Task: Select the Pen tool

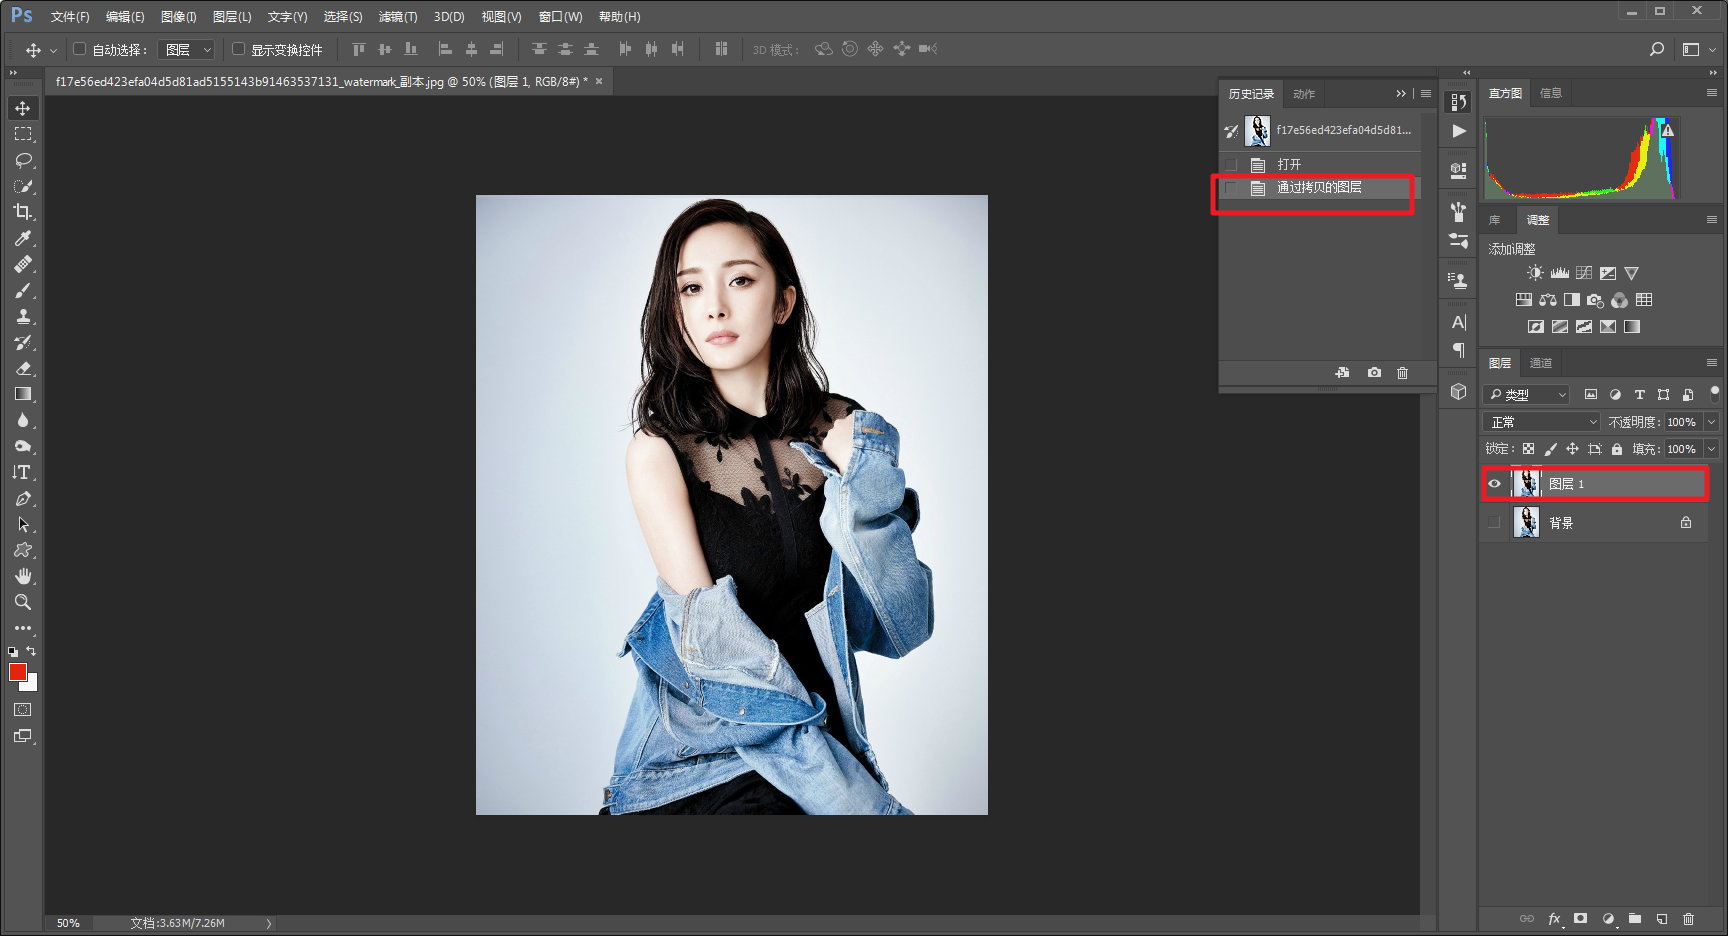Action: (x=22, y=498)
